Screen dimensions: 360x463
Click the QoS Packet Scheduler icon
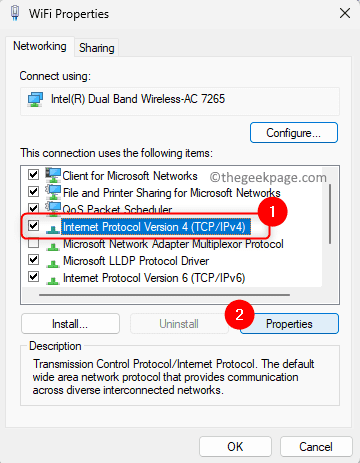[x=53, y=208]
